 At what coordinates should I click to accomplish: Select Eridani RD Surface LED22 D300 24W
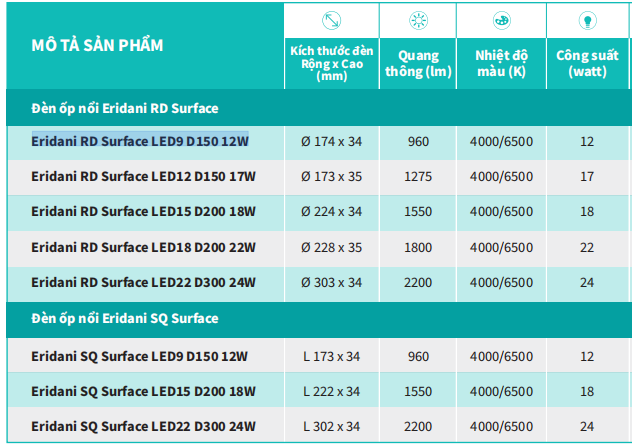click(143, 282)
